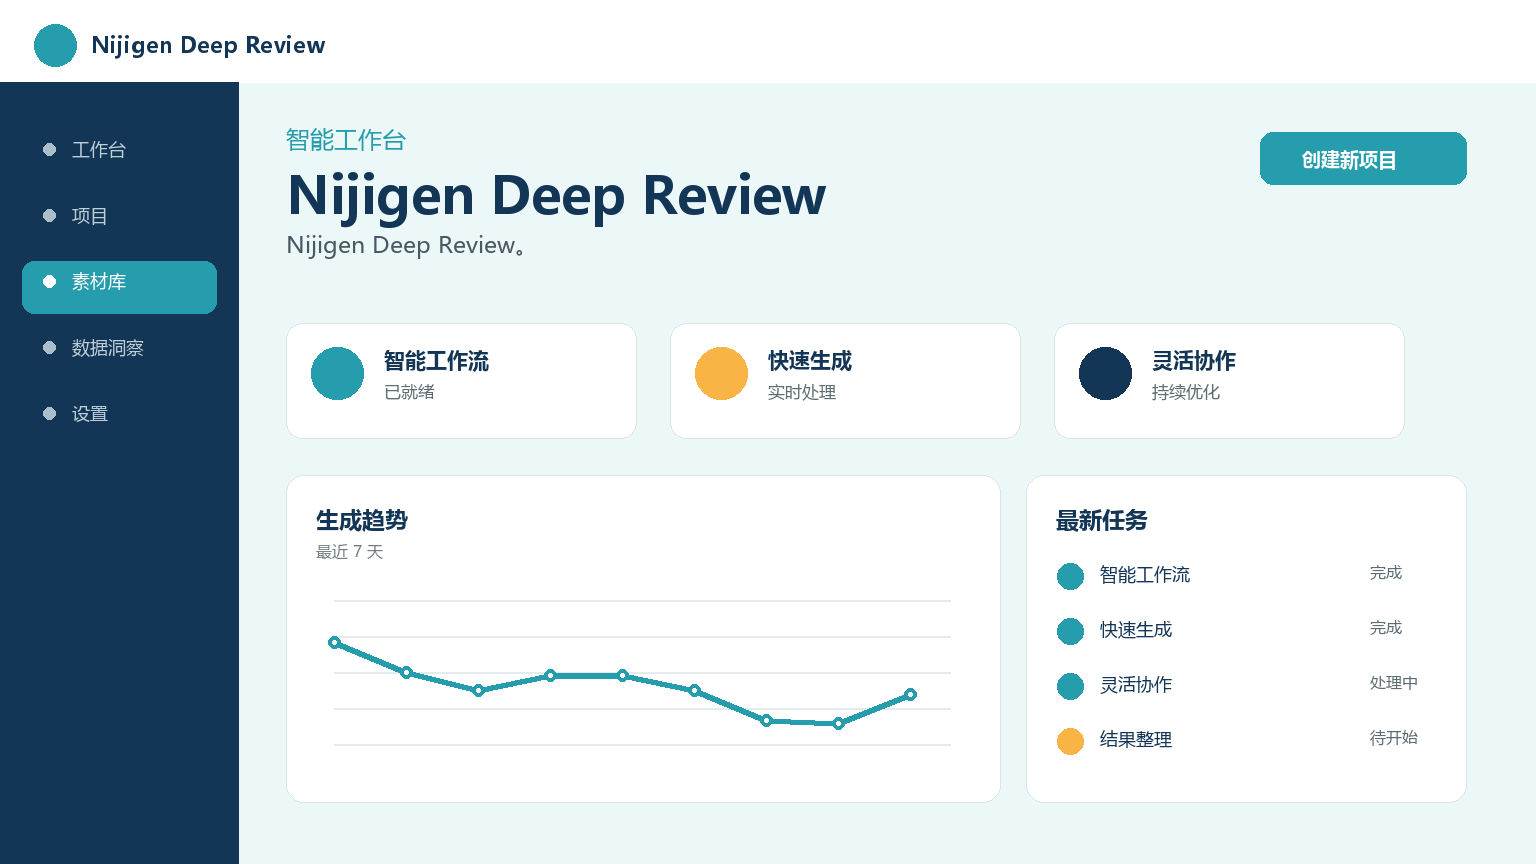Open the 智能工作流 card title
The height and width of the screenshot is (864, 1536).
click(x=436, y=361)
